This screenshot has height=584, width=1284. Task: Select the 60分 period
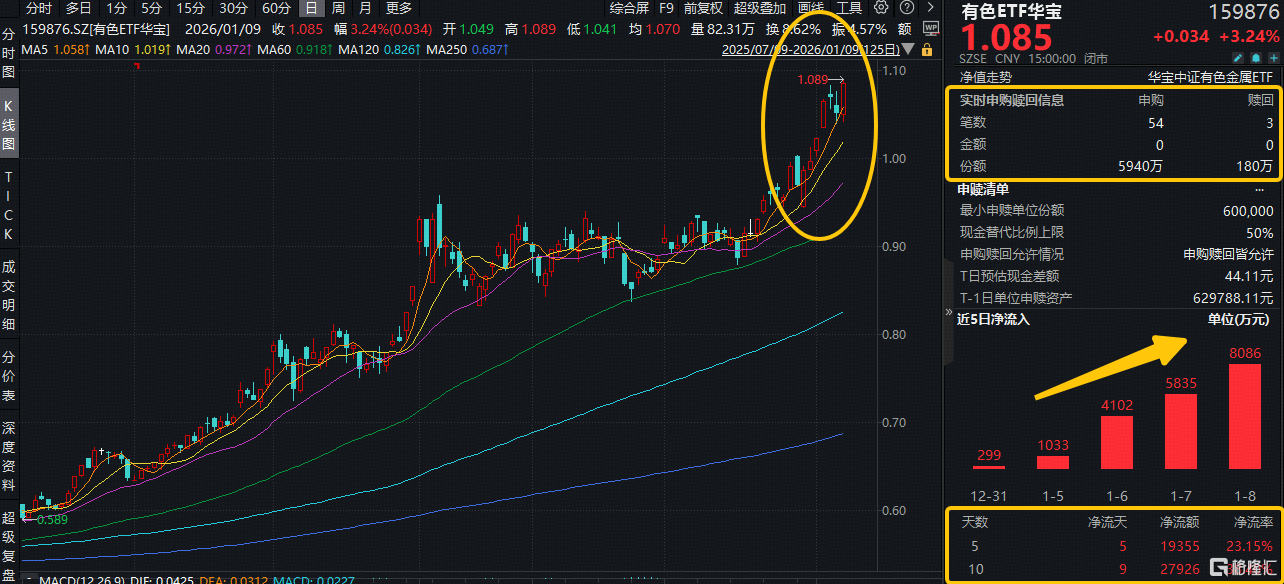tap(276, 8)
